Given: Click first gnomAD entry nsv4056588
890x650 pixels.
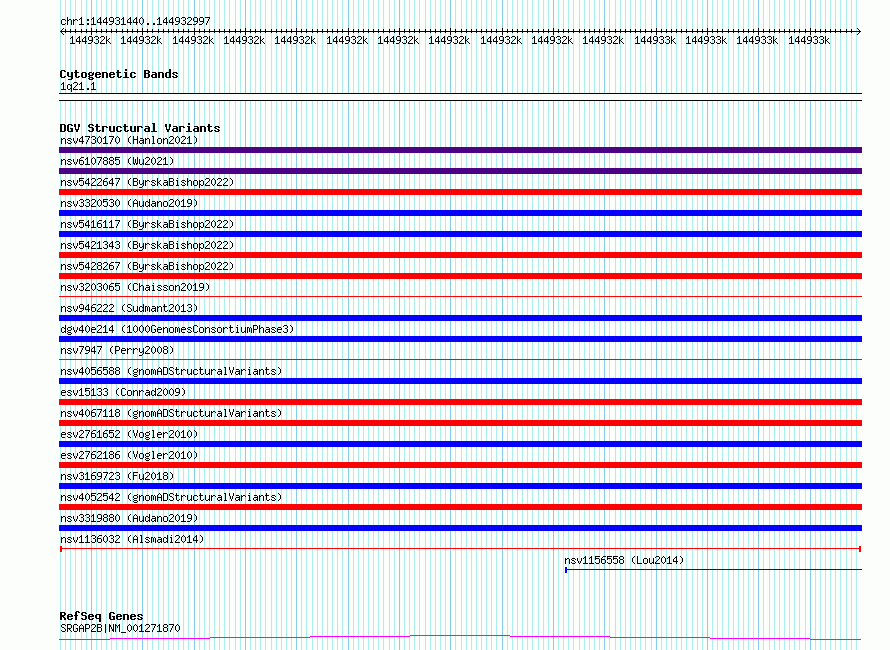Looking at the screenshot, I should pyautogui.click(x=171, y=371).
